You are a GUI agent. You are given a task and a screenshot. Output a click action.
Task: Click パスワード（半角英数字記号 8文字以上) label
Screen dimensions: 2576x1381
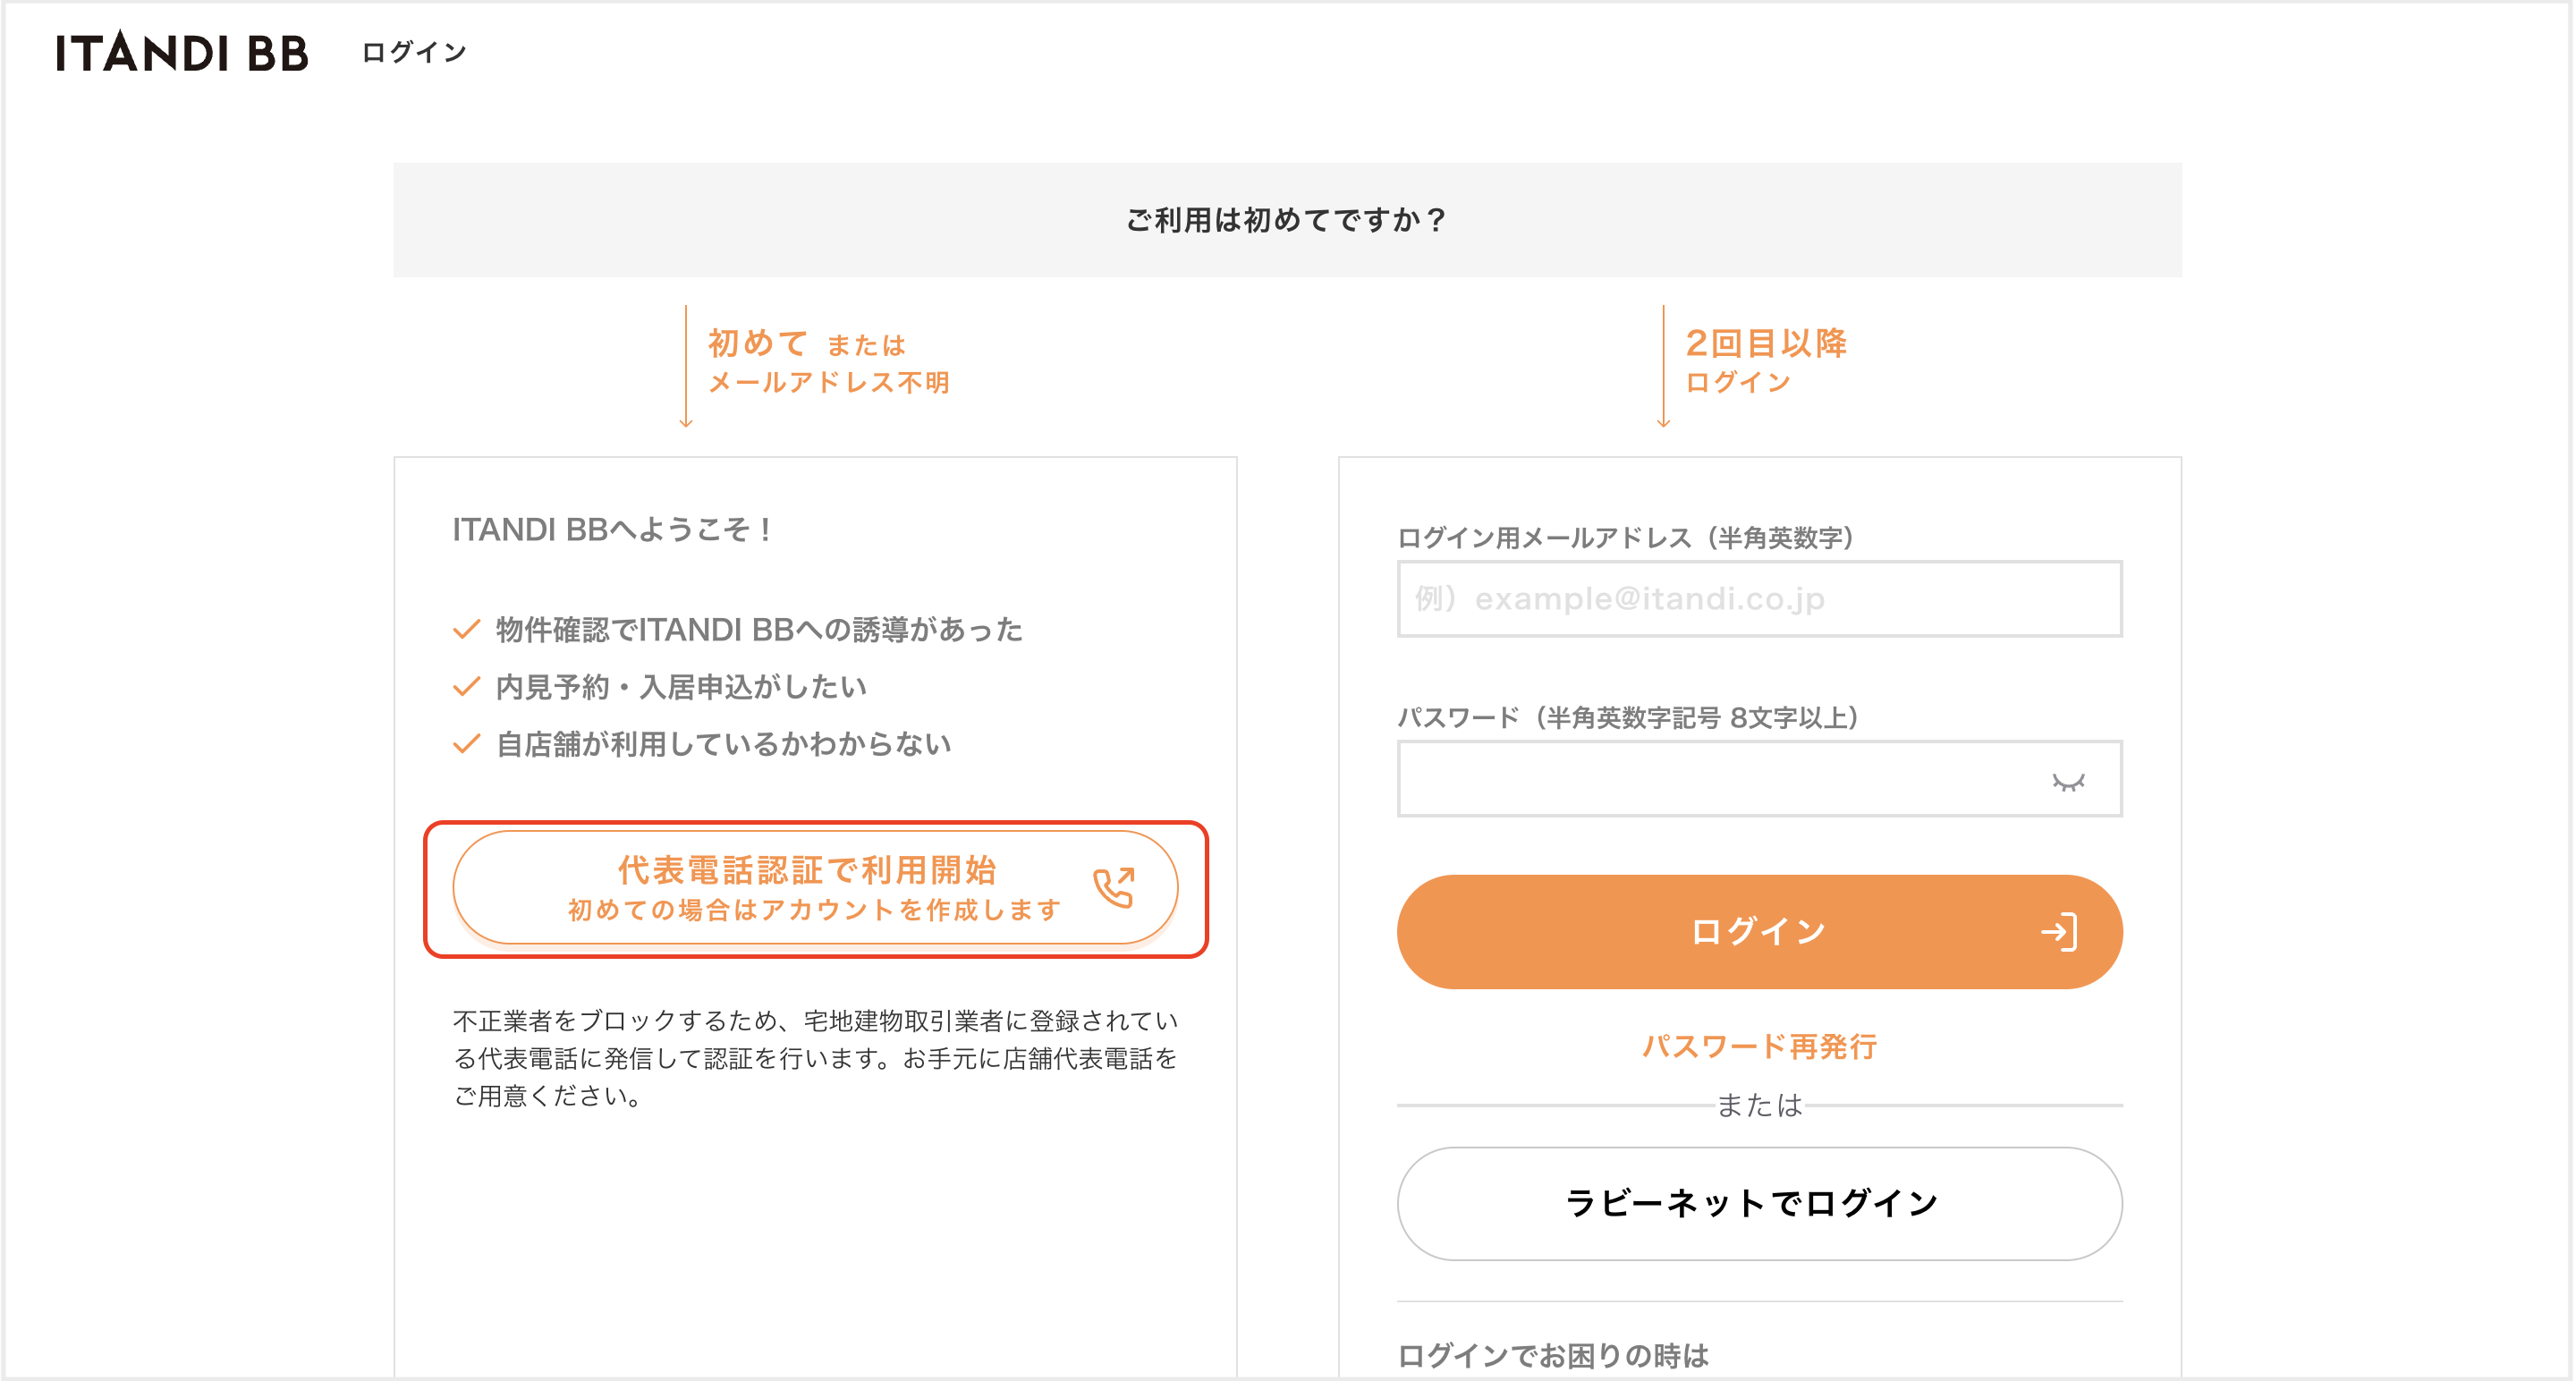click(x=1628, y=718)
